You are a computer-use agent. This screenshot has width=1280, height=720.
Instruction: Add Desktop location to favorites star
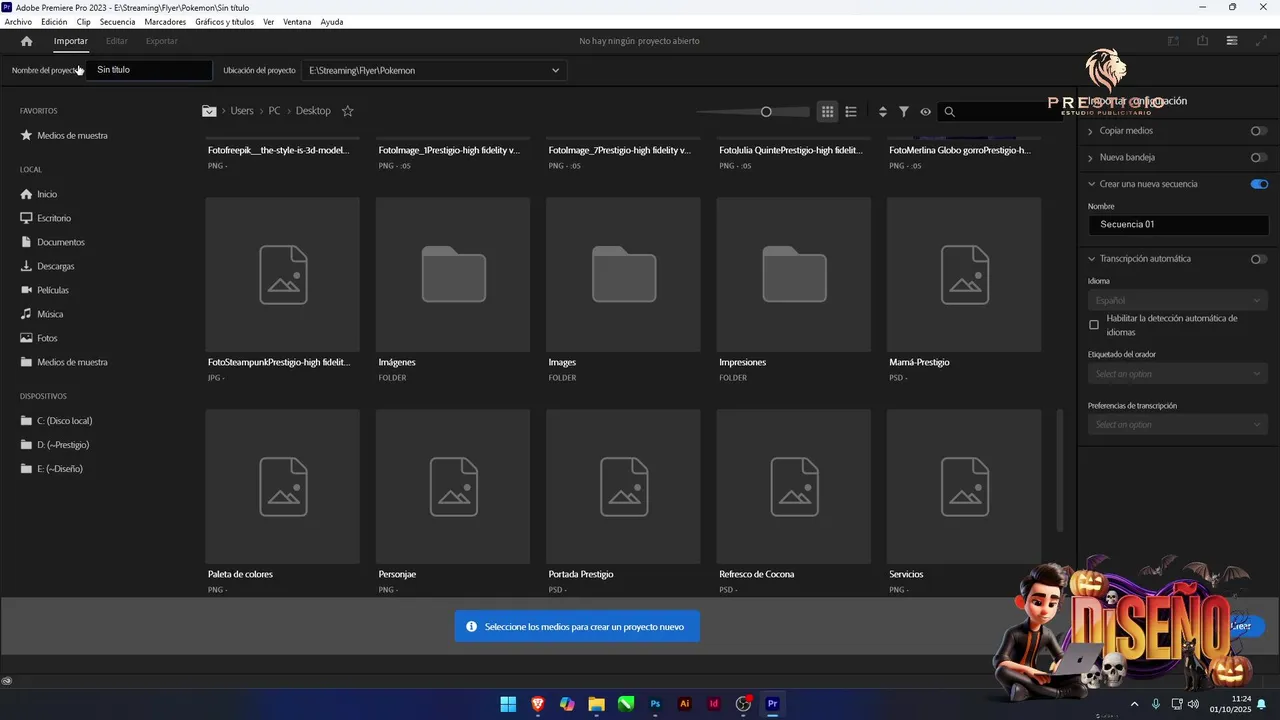coord(348,111)
